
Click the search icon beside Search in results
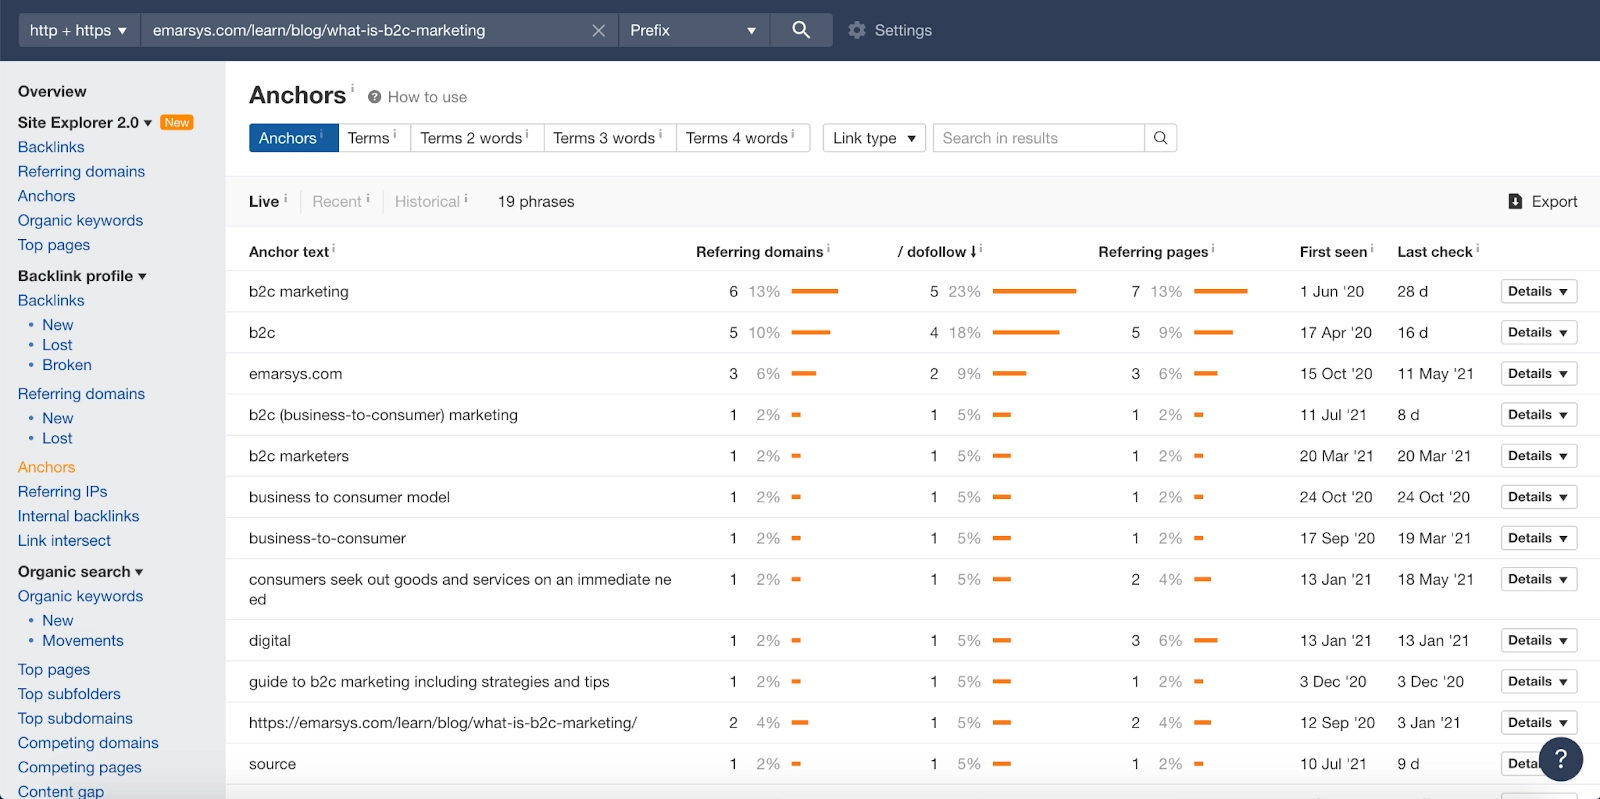[x=1160, y=138]
